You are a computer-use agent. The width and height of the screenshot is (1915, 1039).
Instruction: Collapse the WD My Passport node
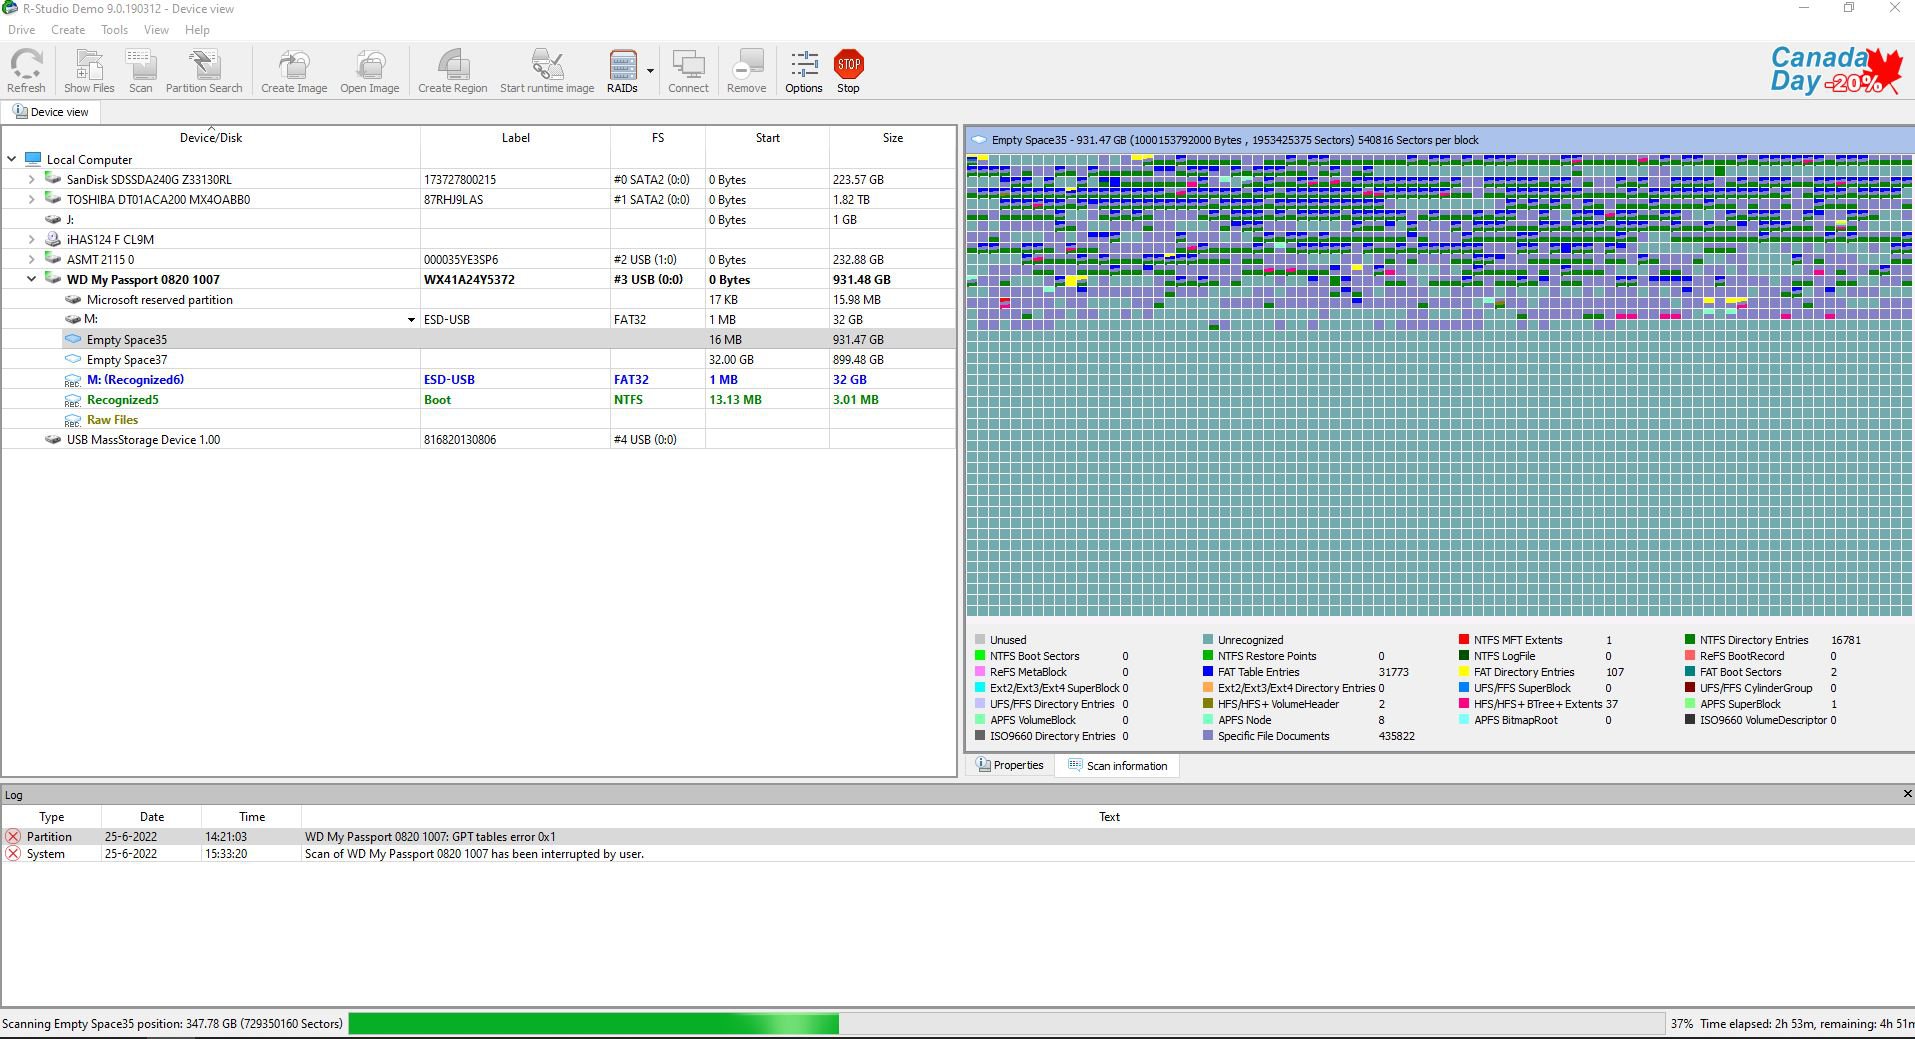pos(32,279)
